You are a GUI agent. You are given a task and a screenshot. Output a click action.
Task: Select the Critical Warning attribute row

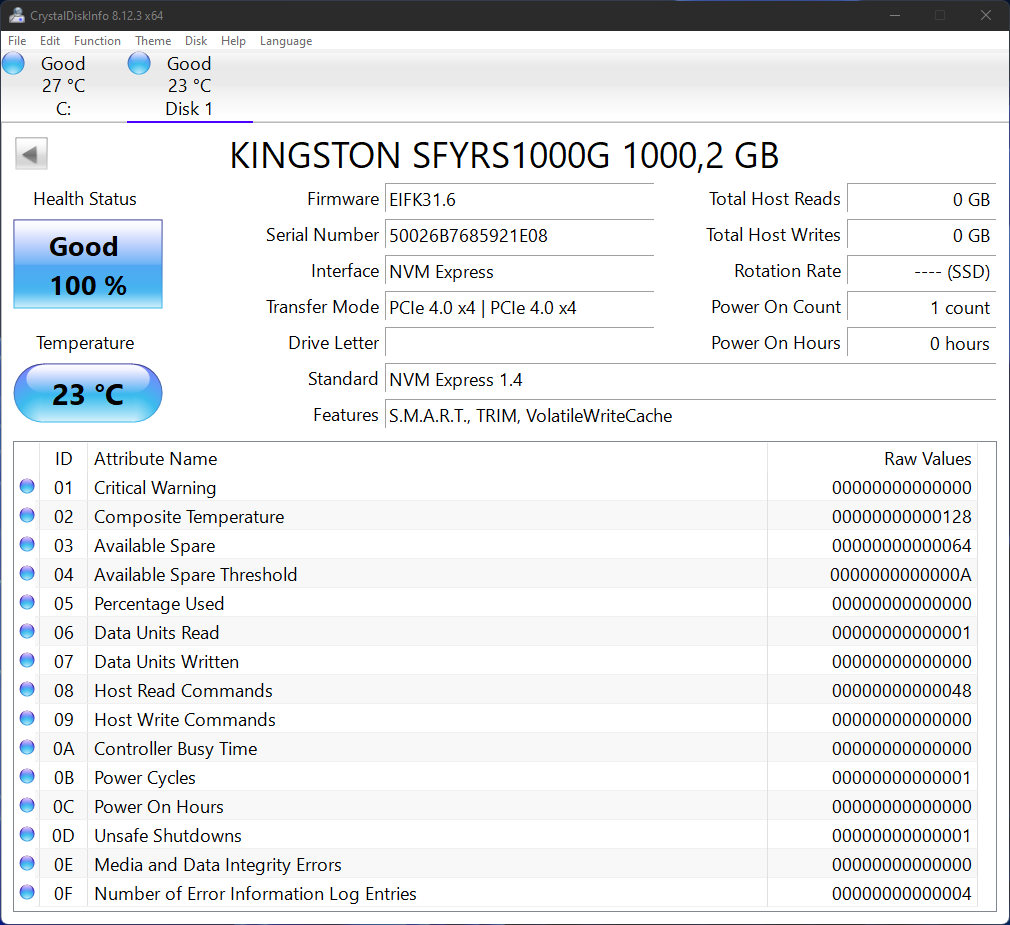point(496,488)
